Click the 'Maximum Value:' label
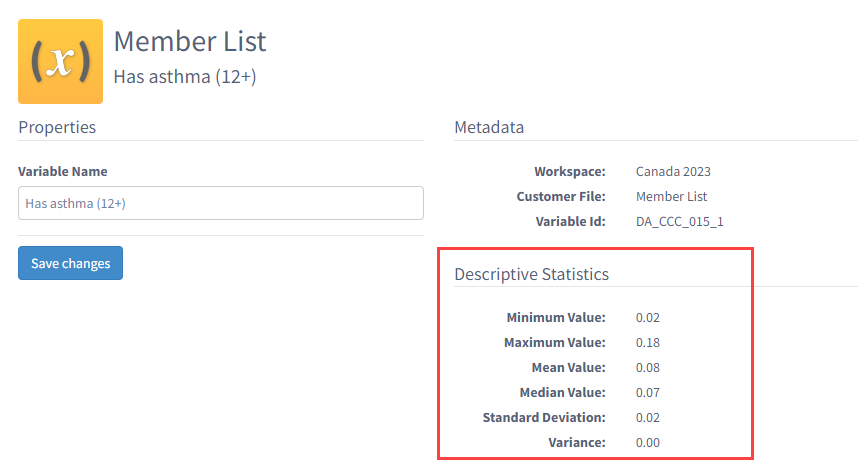The image size is (858, 460). pos(555,343)
